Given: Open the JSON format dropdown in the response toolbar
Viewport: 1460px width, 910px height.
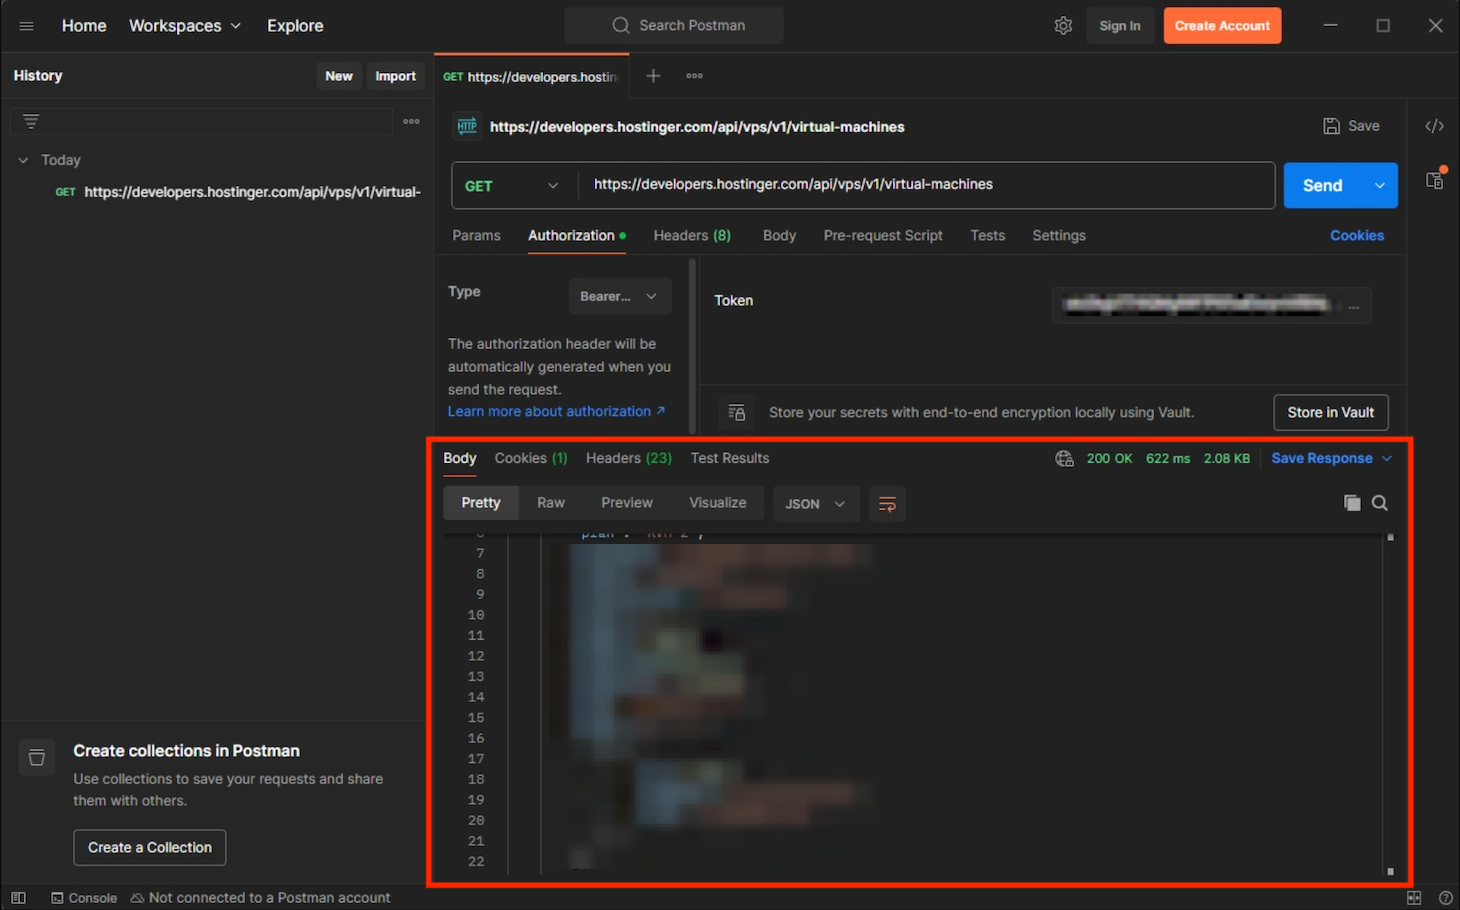Looking at the screenshot, I should [815, 503].
